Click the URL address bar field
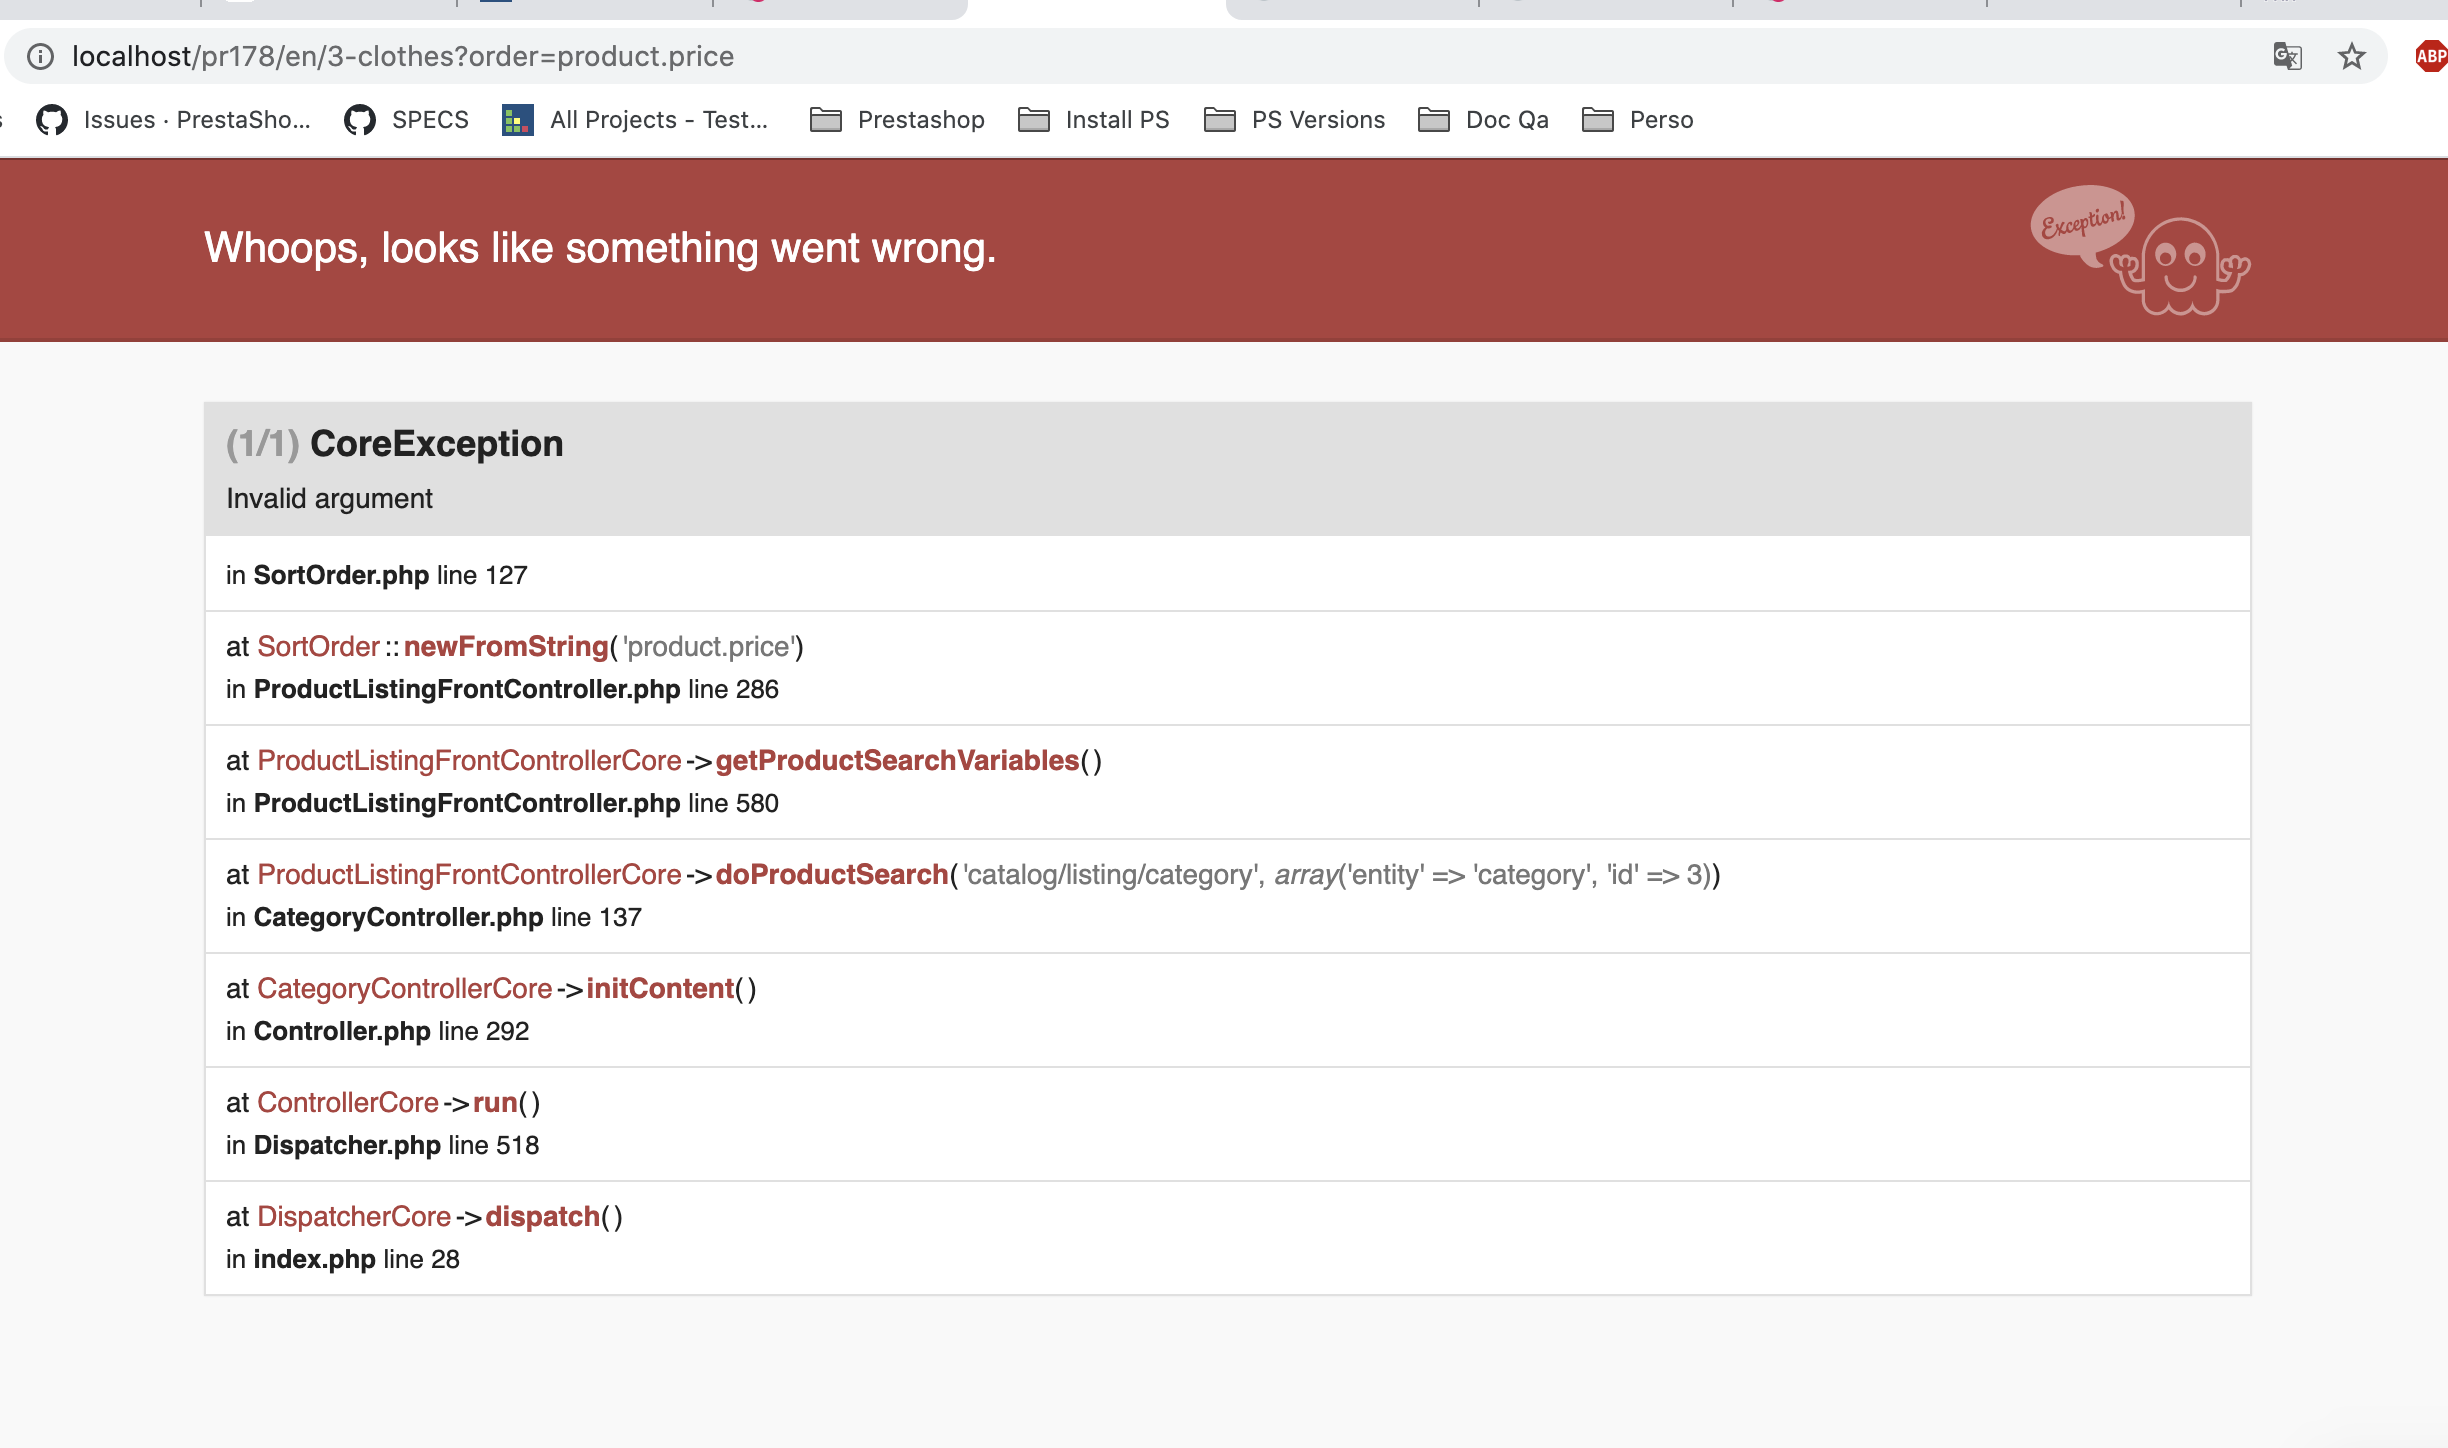The height and width of the screenshot is (1448, 2448). click(x=1100, y=56)
